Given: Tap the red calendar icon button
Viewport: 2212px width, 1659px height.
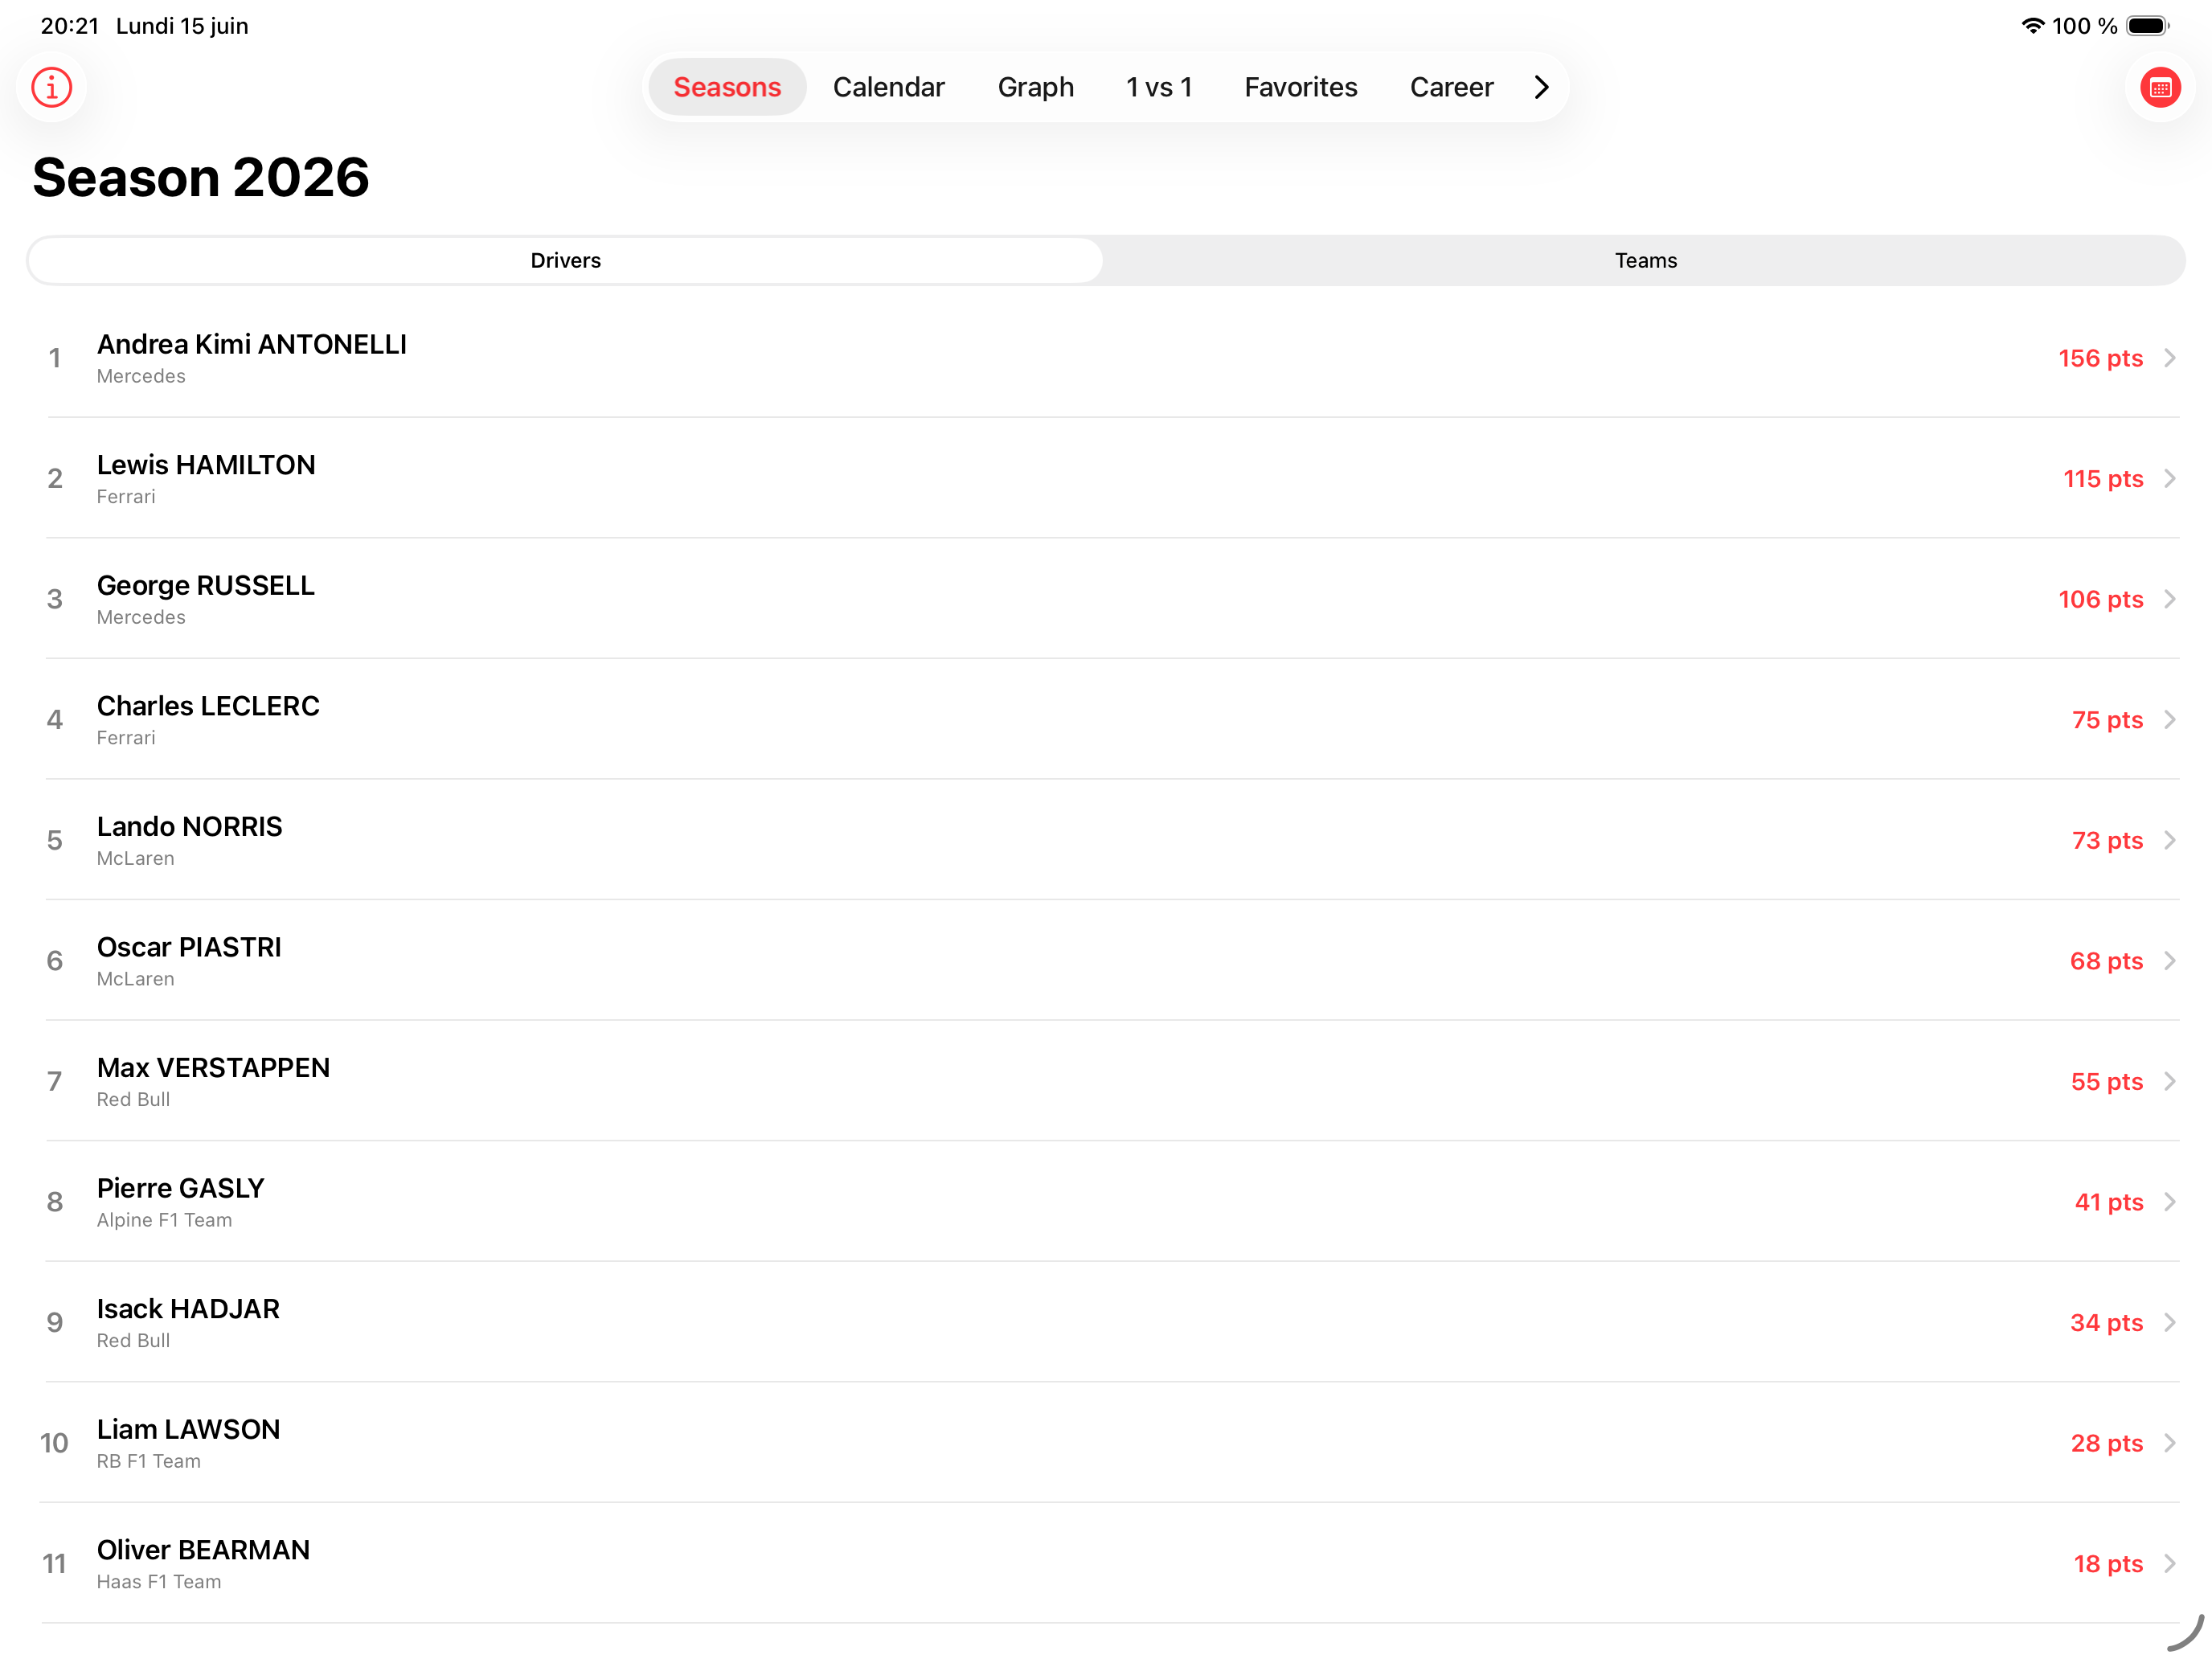Looking at the screenshot, I should point(2160,88).
